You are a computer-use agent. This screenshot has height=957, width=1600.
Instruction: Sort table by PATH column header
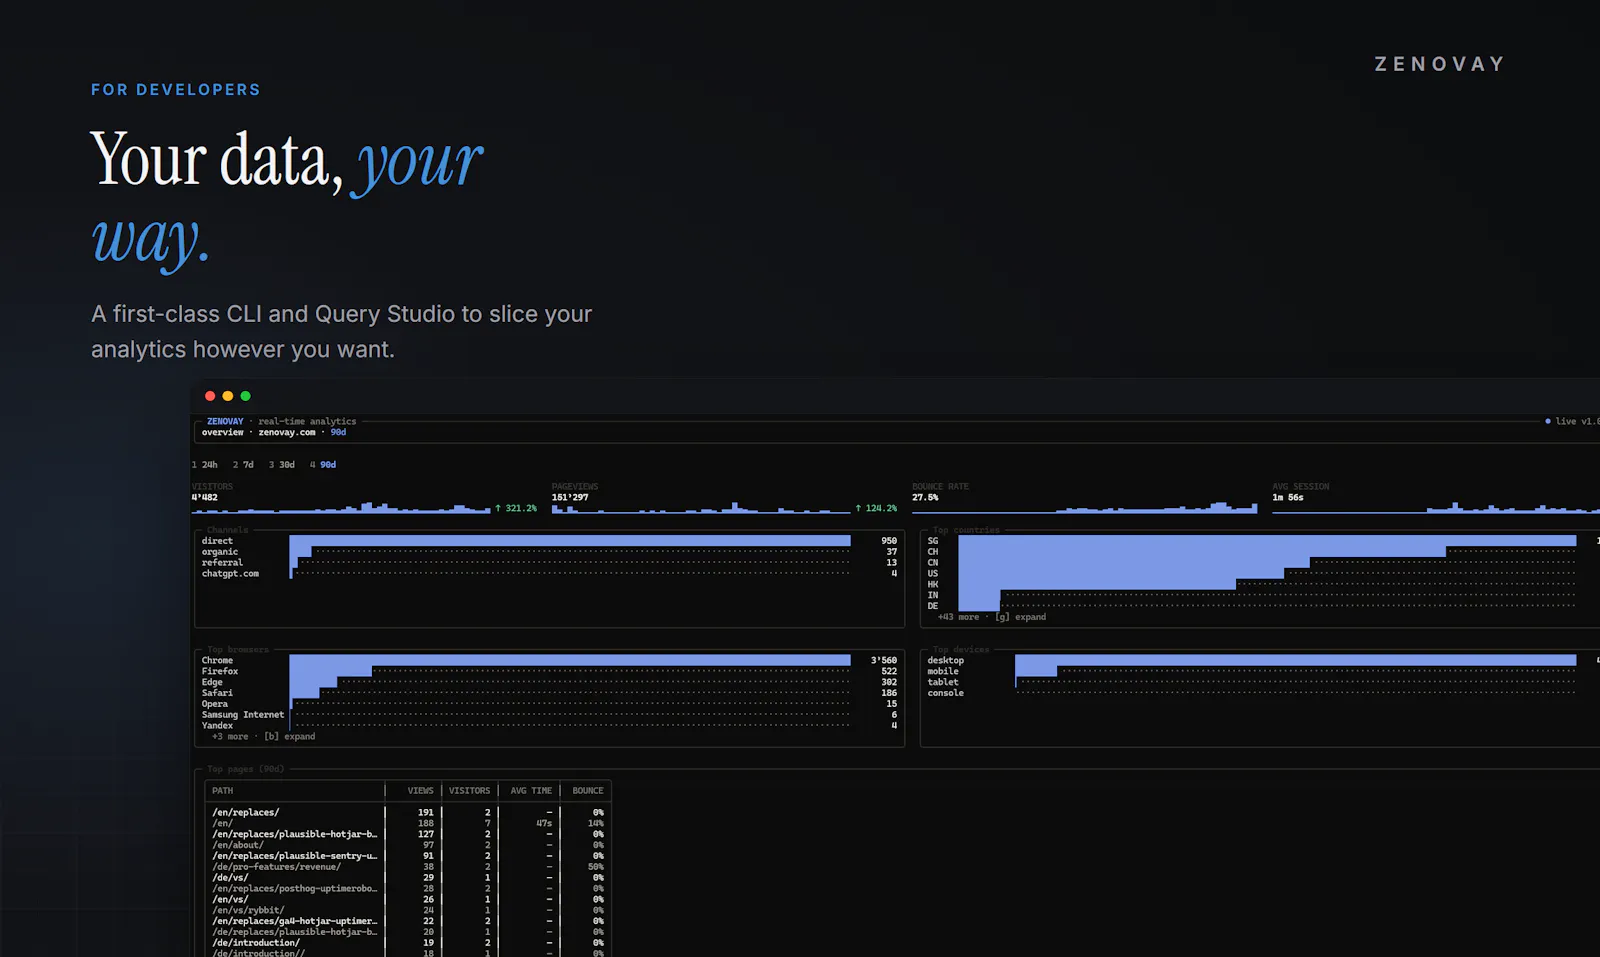(222, 791)
